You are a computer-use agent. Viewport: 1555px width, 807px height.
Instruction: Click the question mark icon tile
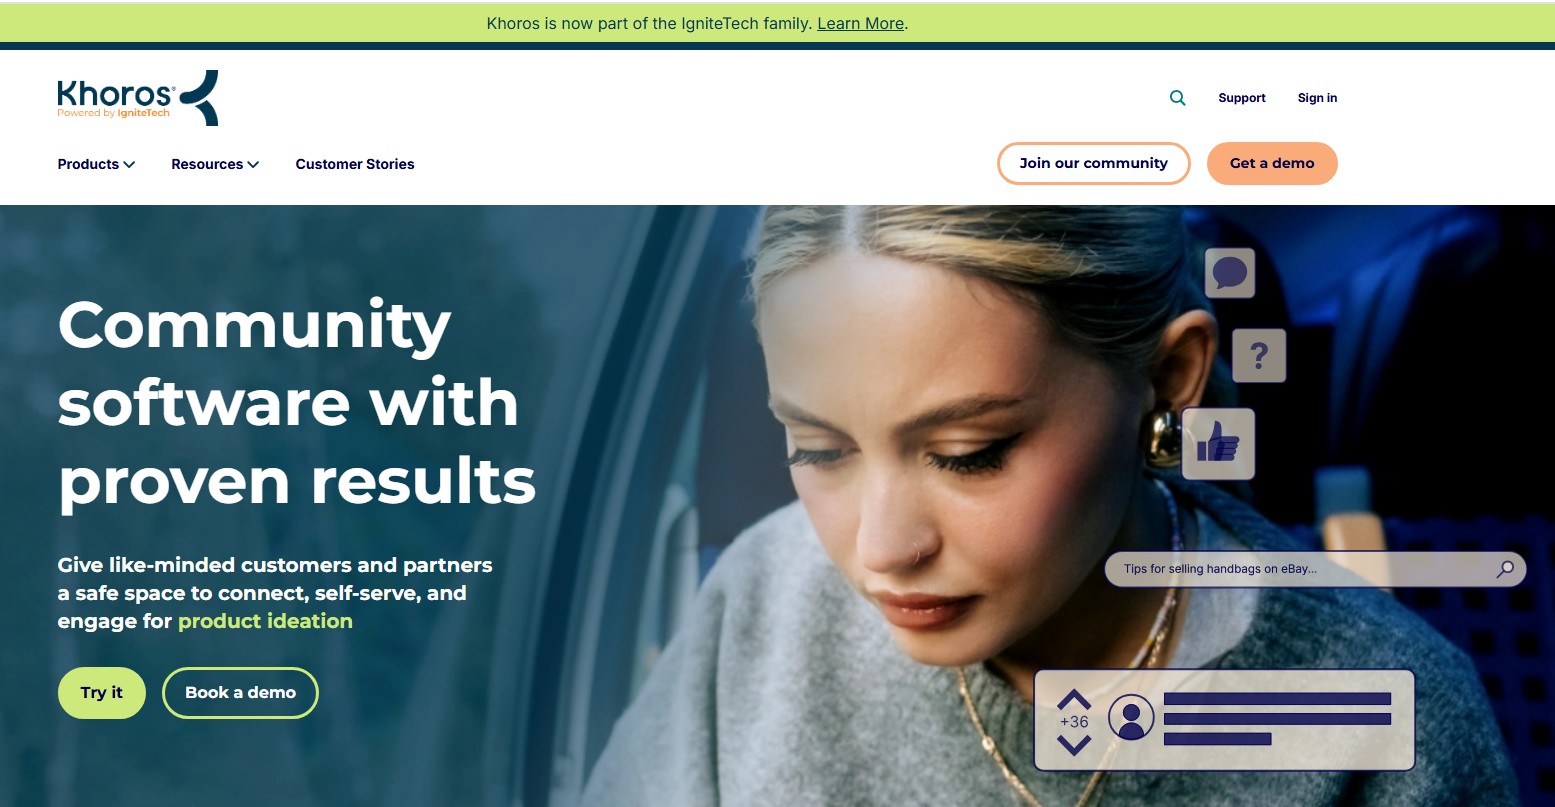click(x=1259, y=355)
